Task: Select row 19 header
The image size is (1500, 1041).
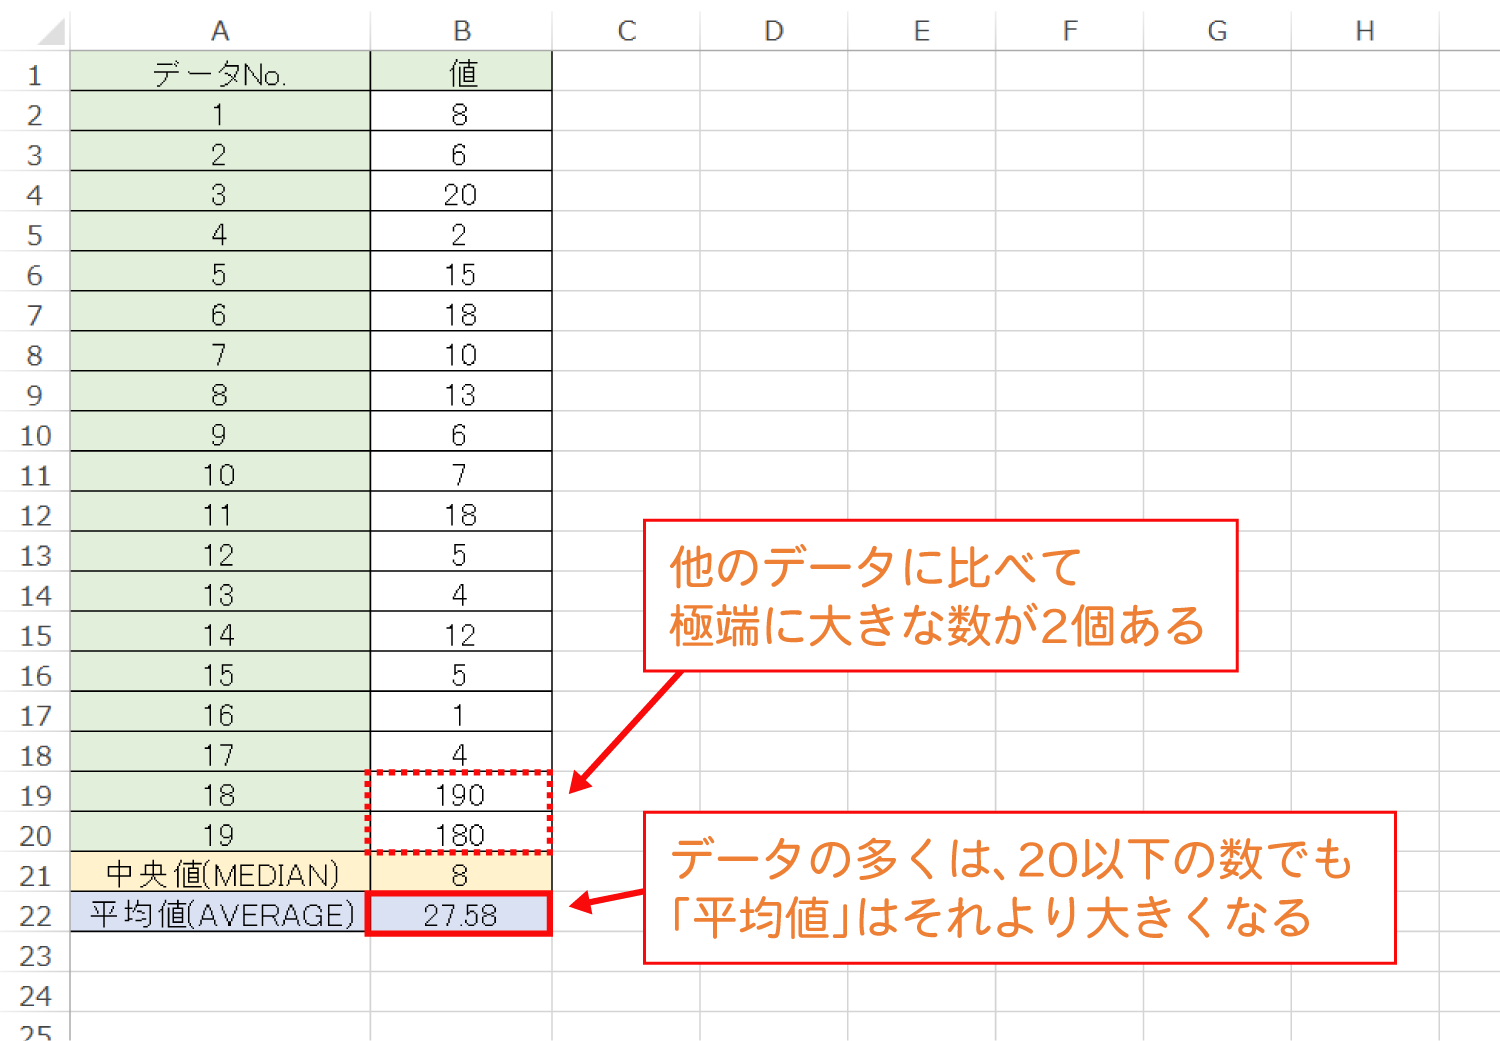Action: point(35,795)
